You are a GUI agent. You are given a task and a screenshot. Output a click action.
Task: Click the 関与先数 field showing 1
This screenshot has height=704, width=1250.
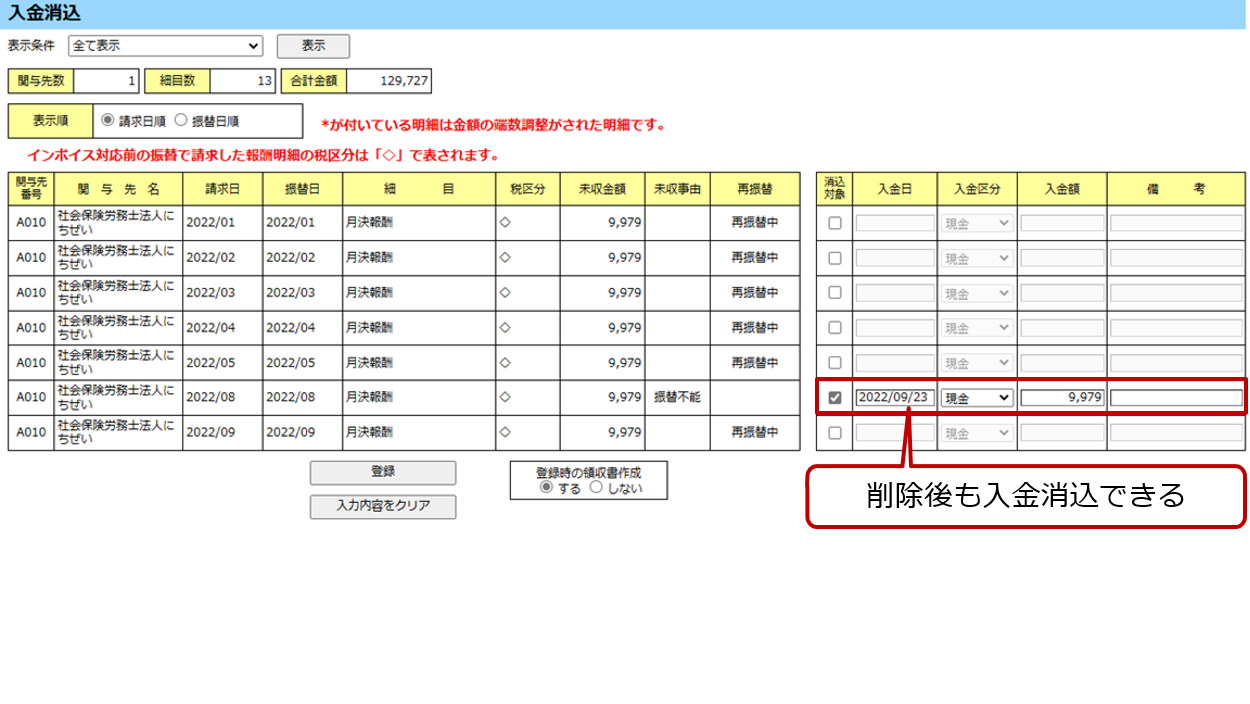tap(106, 81)
